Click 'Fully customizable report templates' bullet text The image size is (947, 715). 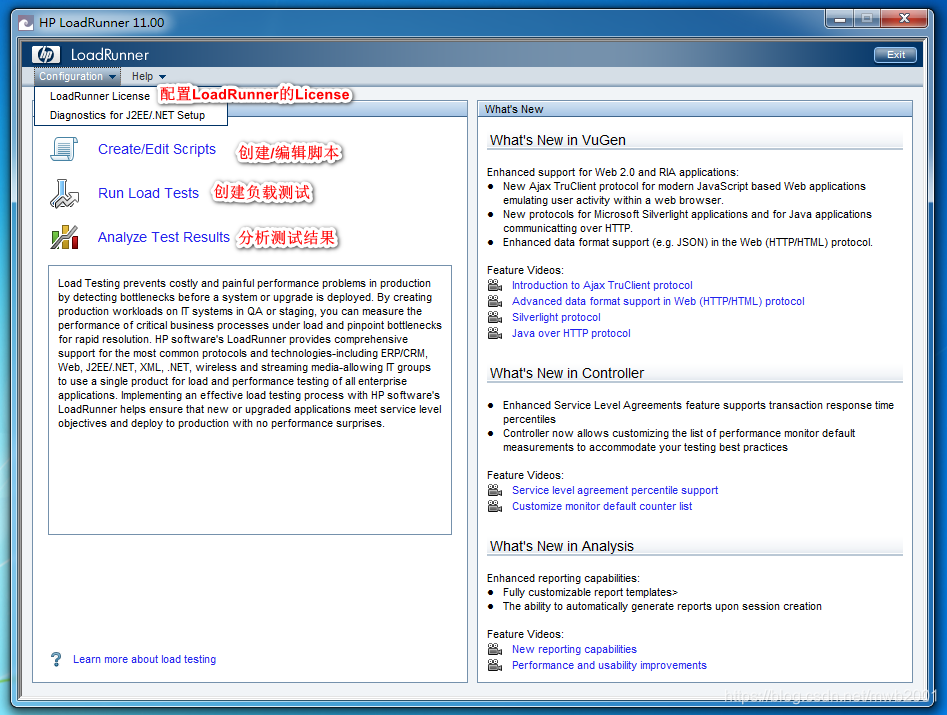590,592
